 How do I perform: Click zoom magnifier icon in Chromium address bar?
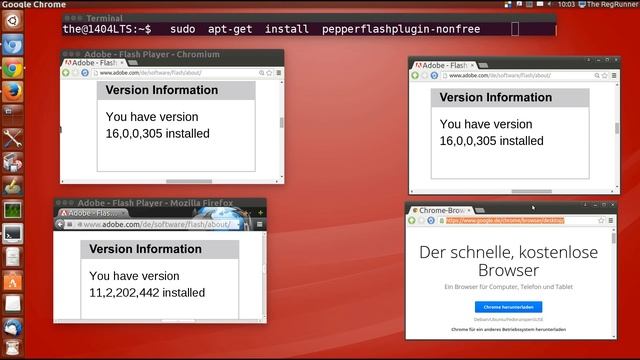click(261, 73)
